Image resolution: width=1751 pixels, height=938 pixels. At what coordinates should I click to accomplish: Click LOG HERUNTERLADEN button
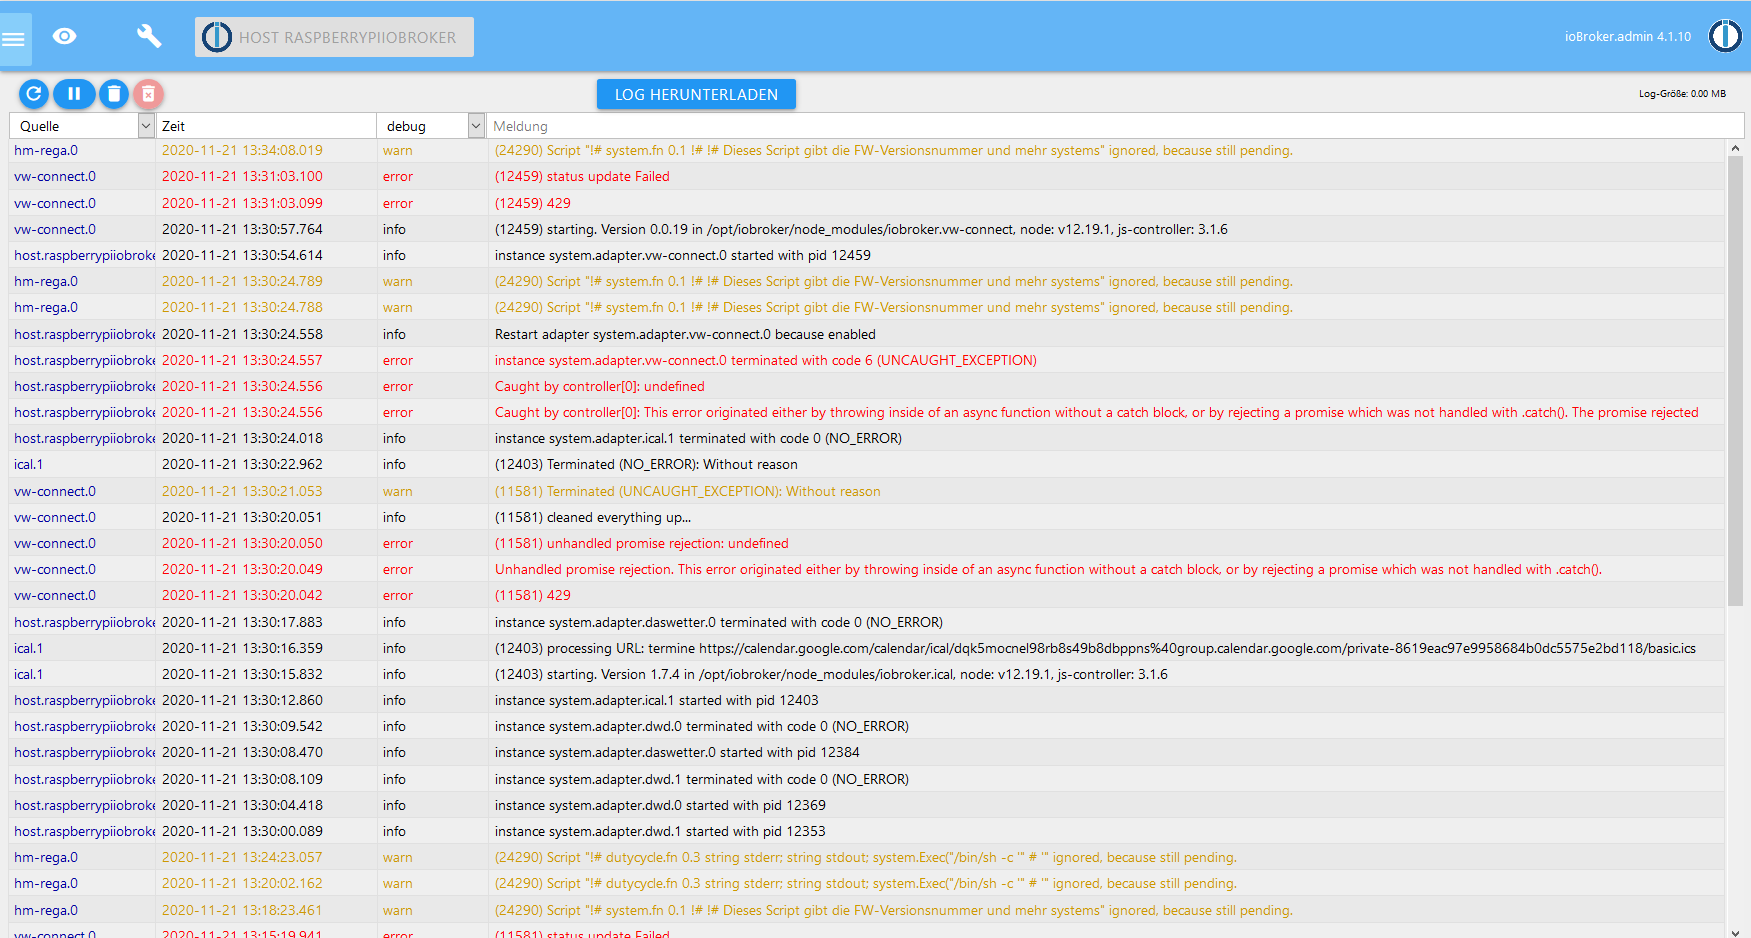[x=696, y=94]
